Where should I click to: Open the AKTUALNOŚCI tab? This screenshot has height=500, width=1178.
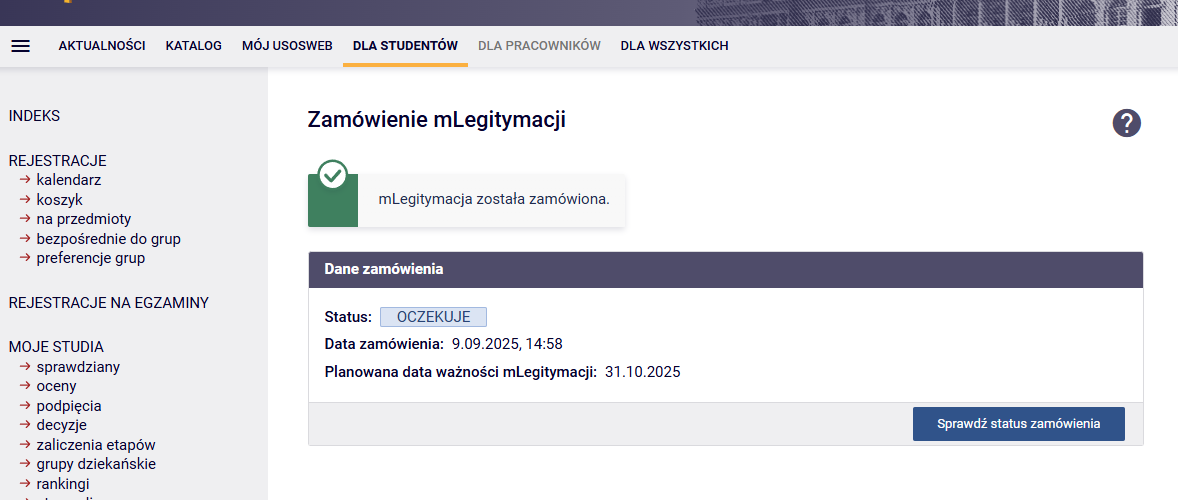click(x=102, y=46)
